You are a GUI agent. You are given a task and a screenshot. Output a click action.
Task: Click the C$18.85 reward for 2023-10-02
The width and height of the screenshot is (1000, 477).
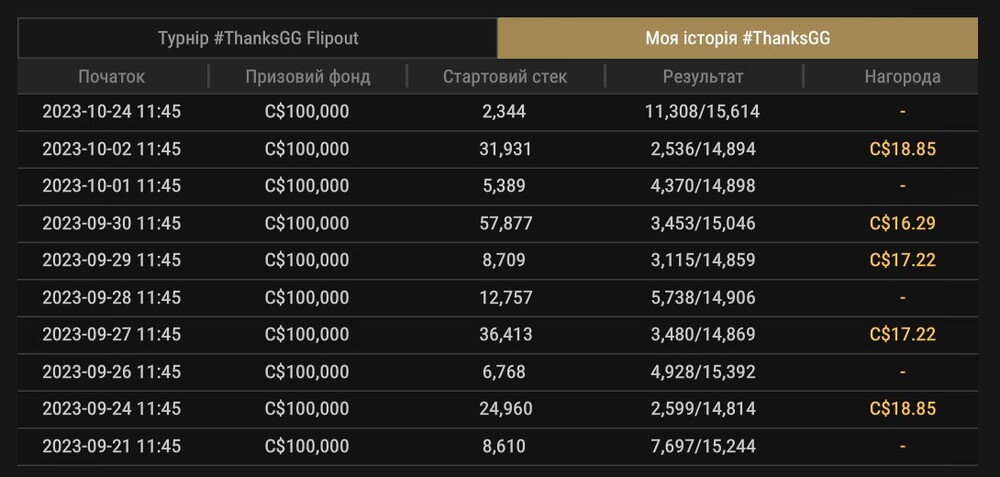click(x=902, y=149)
